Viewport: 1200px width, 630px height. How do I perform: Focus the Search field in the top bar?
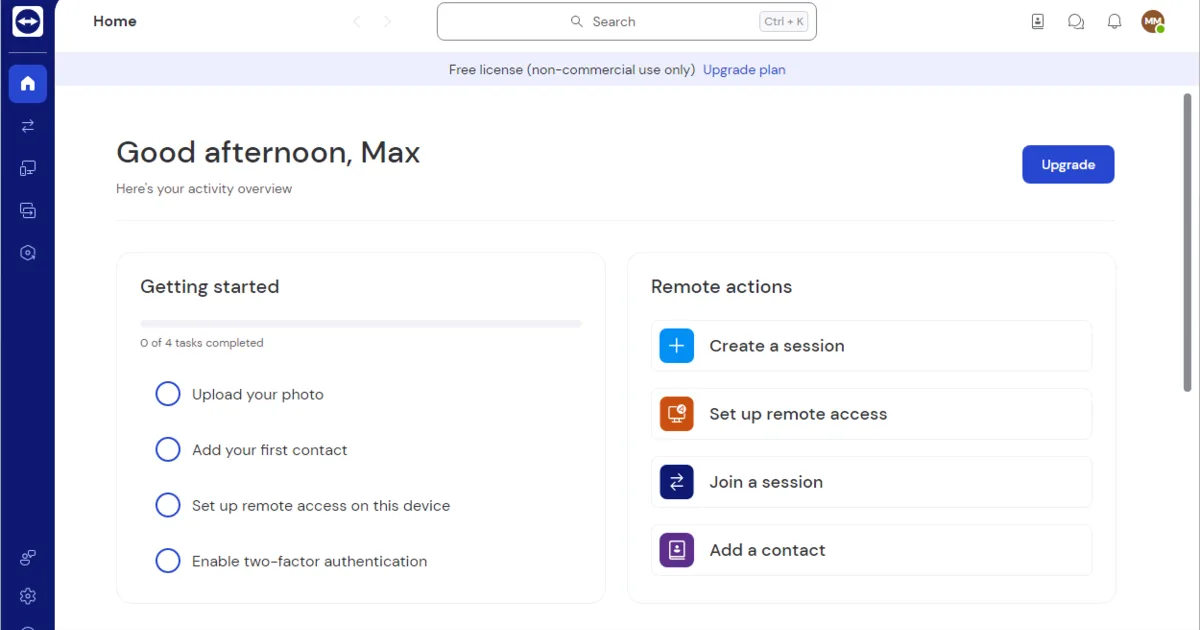627,22
